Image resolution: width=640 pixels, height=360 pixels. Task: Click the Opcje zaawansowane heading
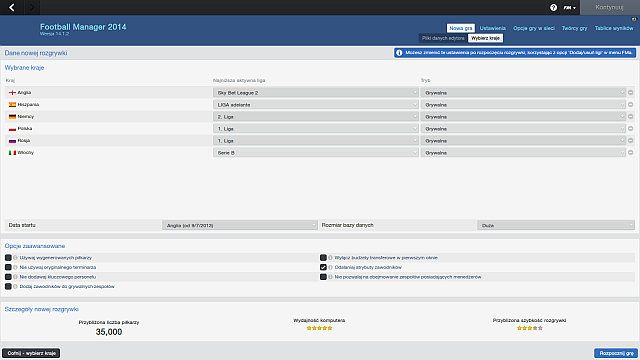(35, 246)
